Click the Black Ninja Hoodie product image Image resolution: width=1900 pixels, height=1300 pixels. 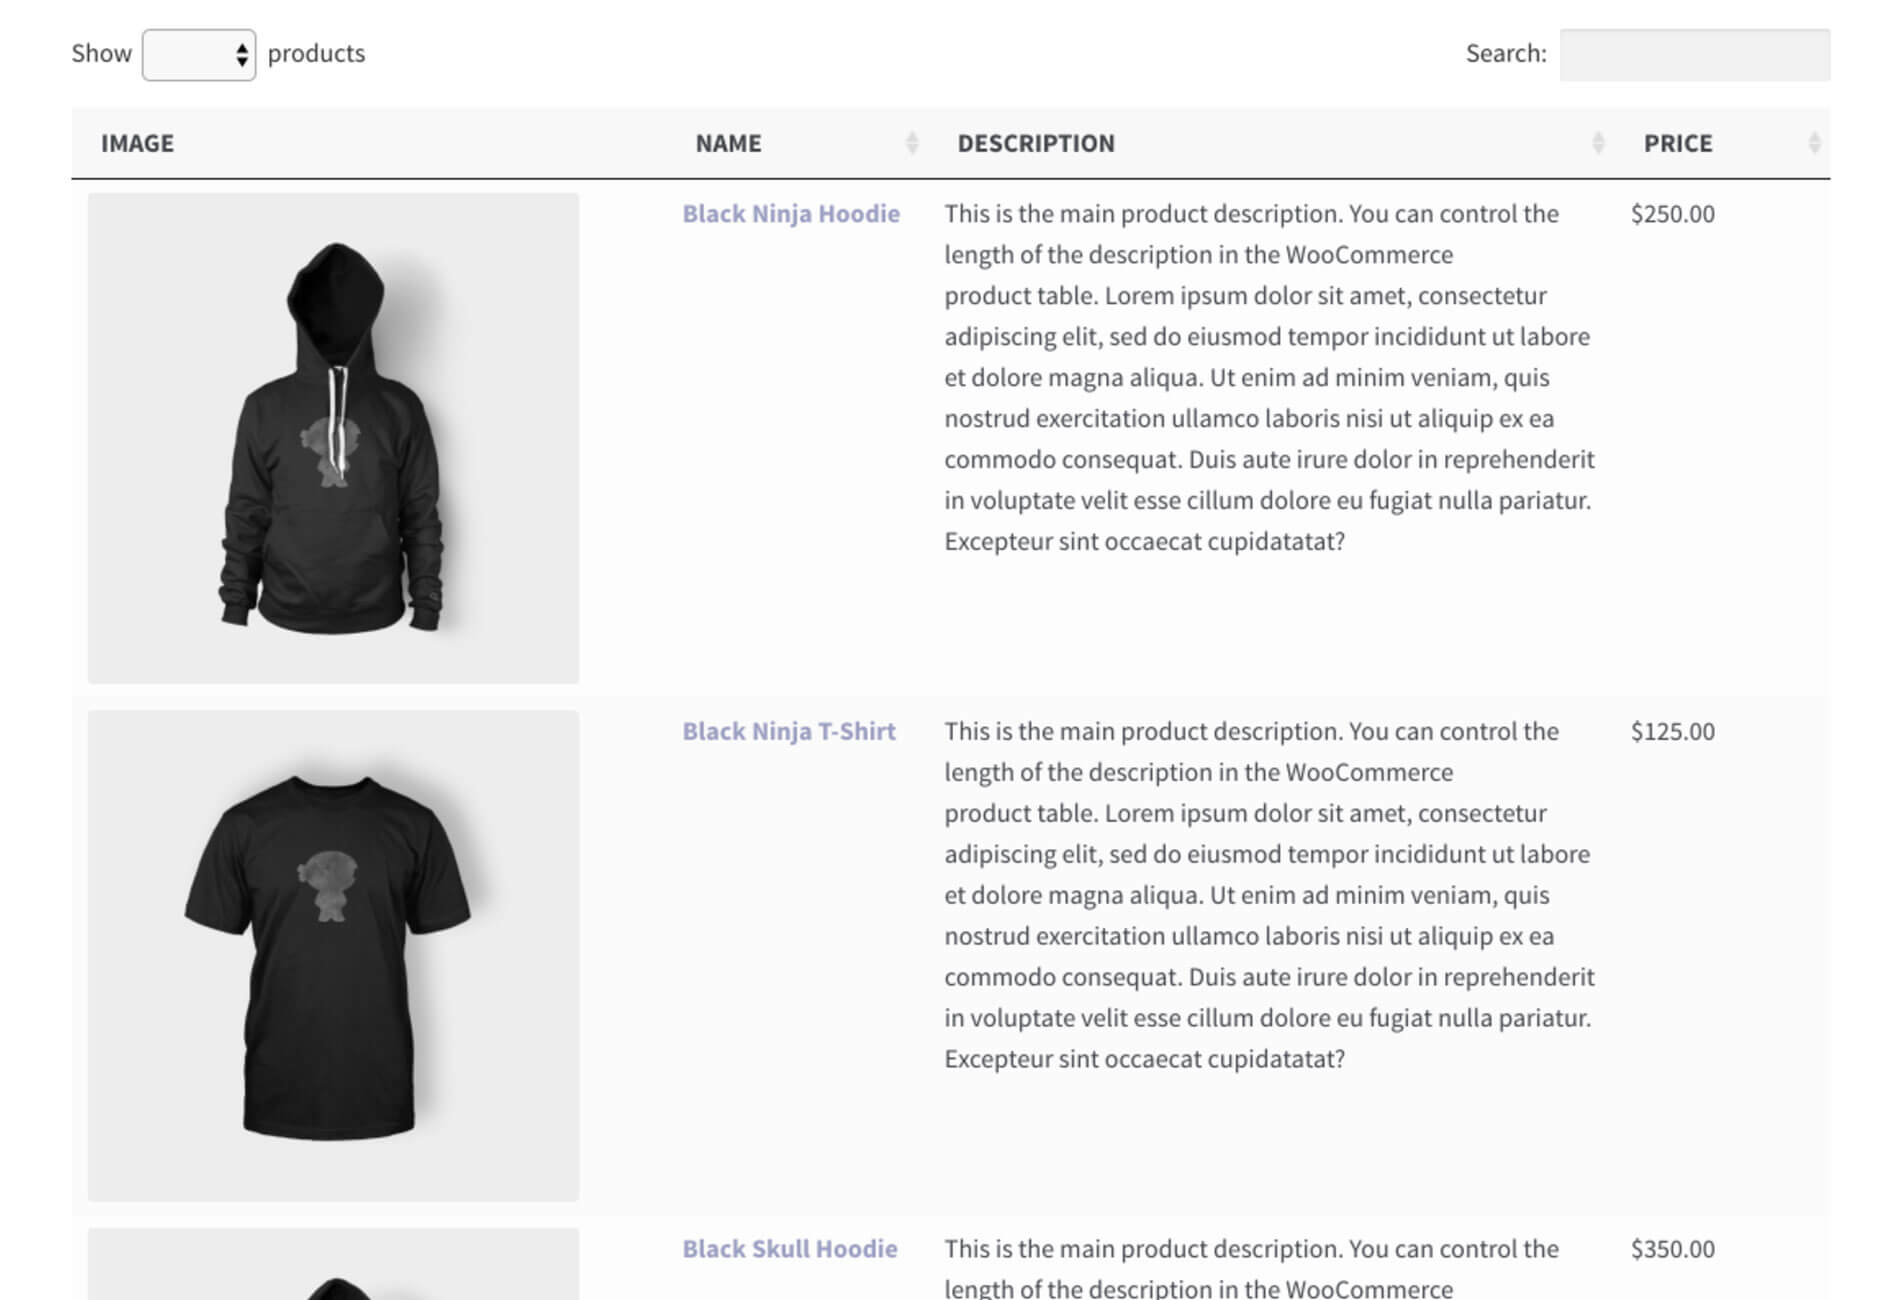click(333, 438)
